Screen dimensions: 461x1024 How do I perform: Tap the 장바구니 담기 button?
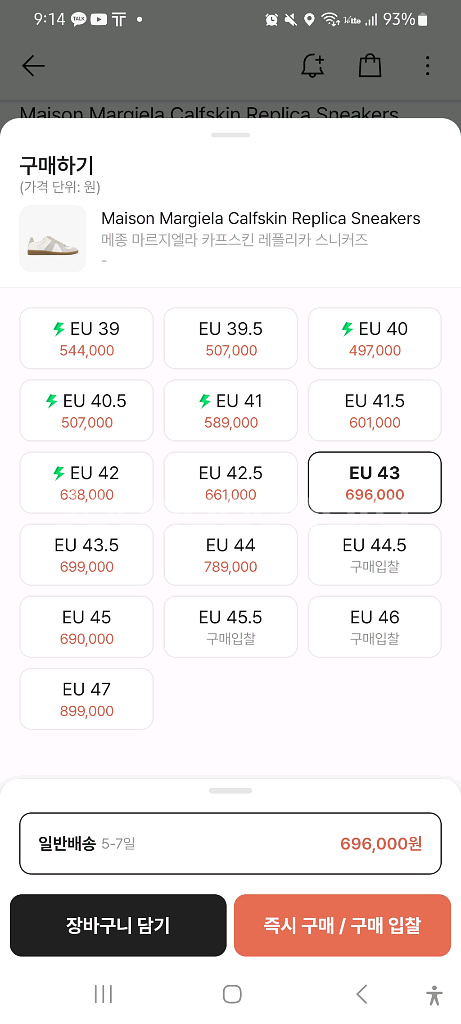point(118,925)
